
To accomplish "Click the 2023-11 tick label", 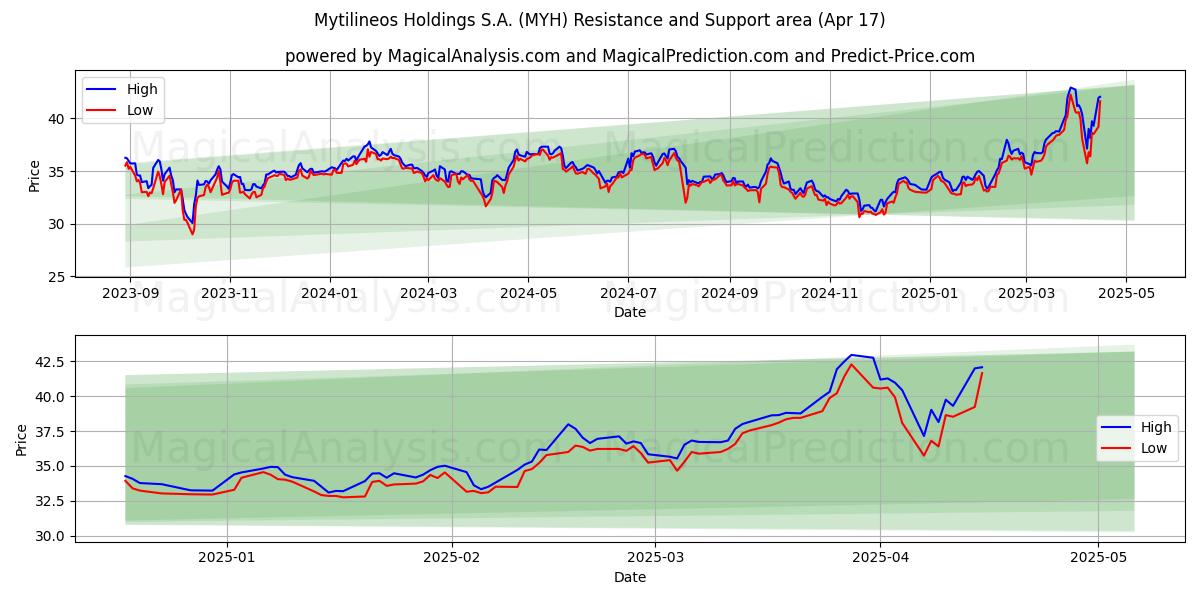I will (x=230, y=293).
